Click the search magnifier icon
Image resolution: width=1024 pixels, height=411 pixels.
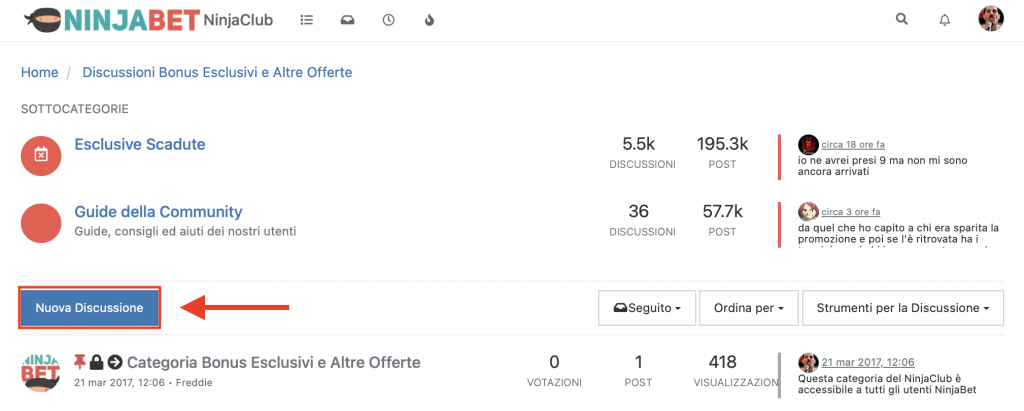pyautogui.click(x=902, y=19)
